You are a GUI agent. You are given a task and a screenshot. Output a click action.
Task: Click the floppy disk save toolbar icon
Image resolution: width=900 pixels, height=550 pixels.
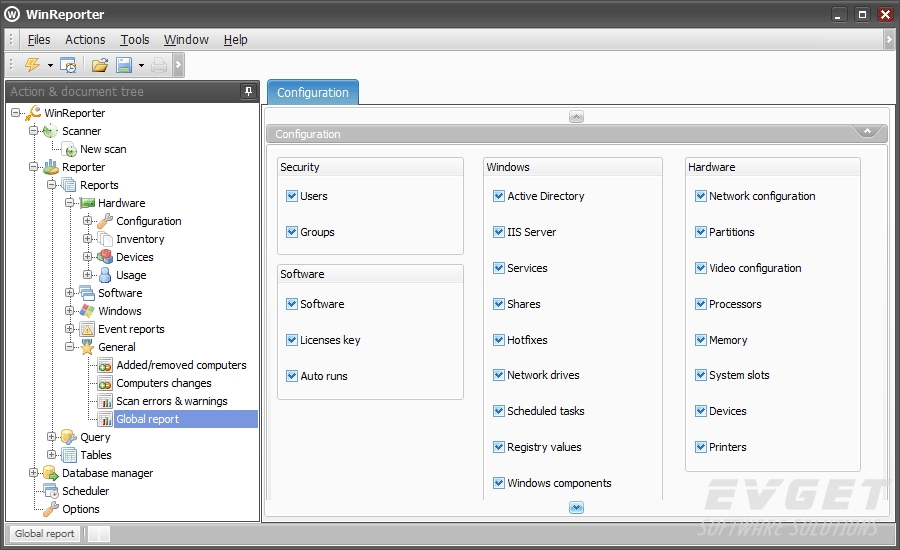point(125,65)
